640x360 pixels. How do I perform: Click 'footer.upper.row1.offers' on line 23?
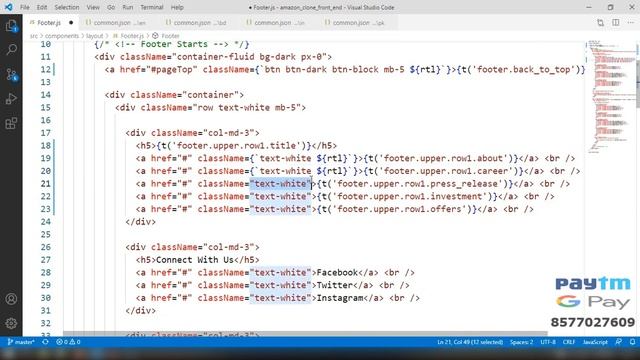400,209
